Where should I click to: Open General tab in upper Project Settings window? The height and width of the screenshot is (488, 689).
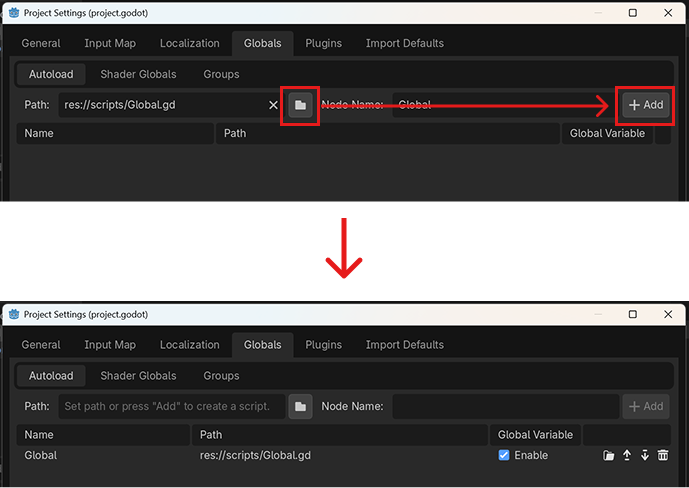pos(41,43)
